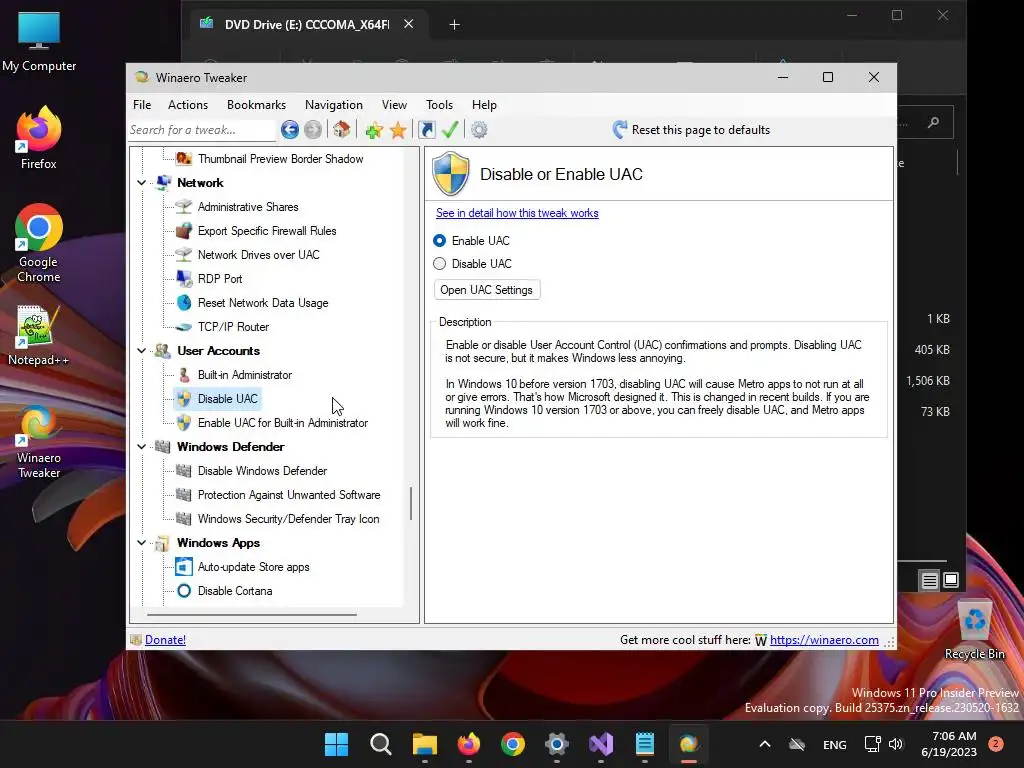Click the green checkmark toolbar icon
Viewport: 1024px width, 768px height.
[x=450, y=130]
